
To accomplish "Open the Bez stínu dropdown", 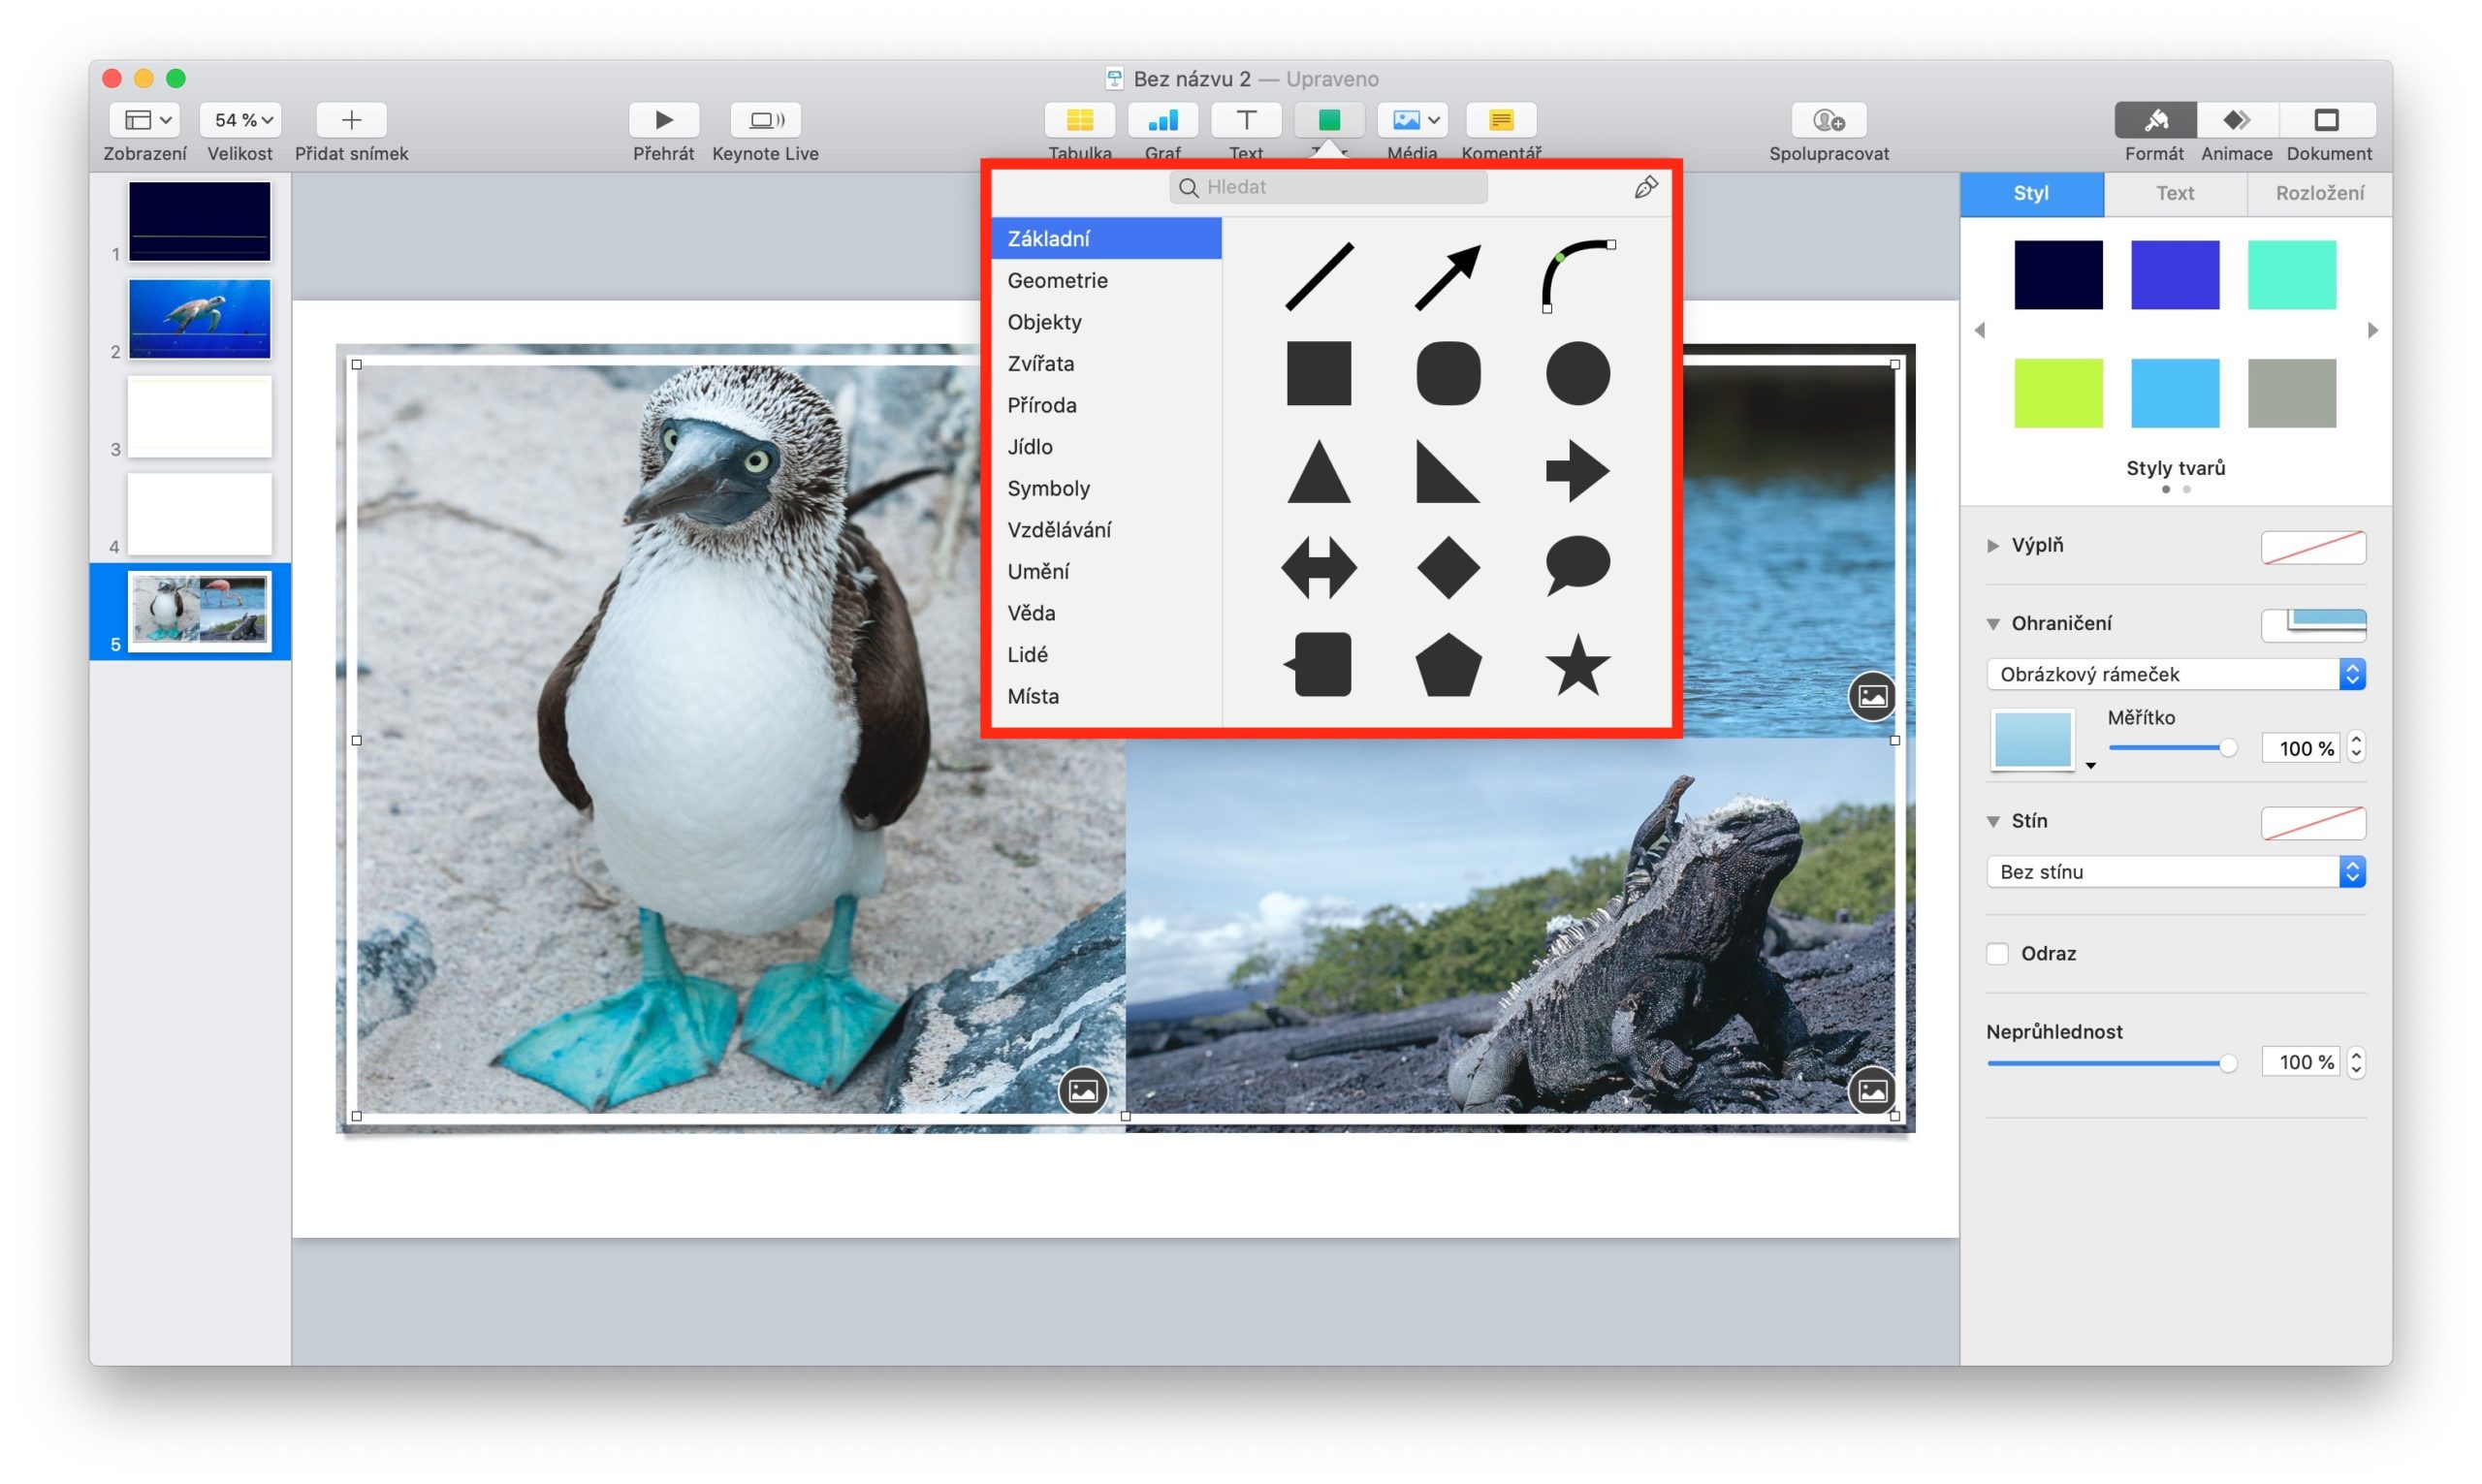I will pos(2175,872).
